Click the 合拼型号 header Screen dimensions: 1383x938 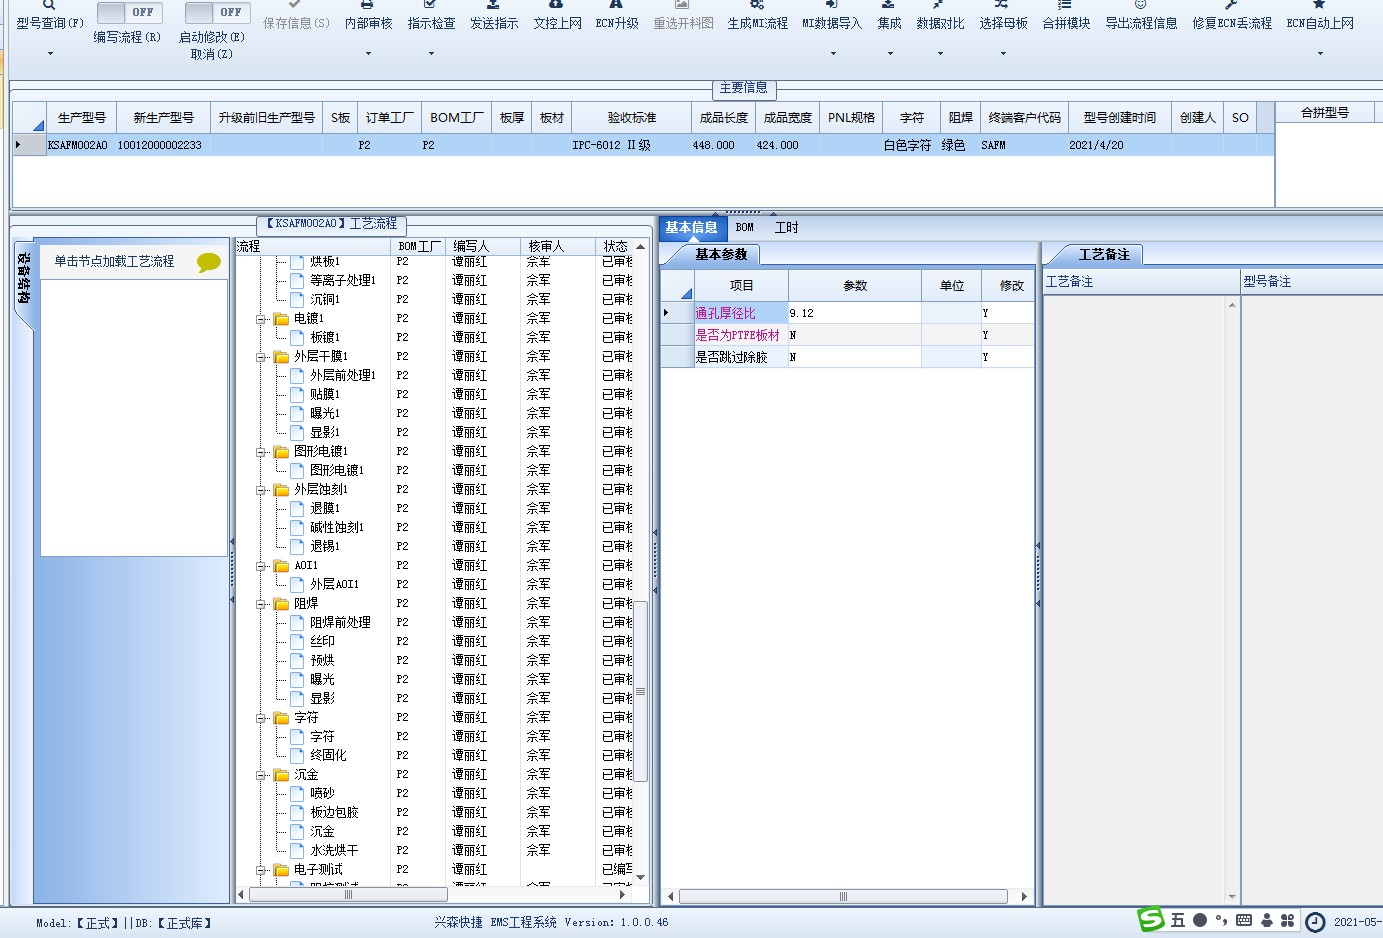pos(1325,112)
